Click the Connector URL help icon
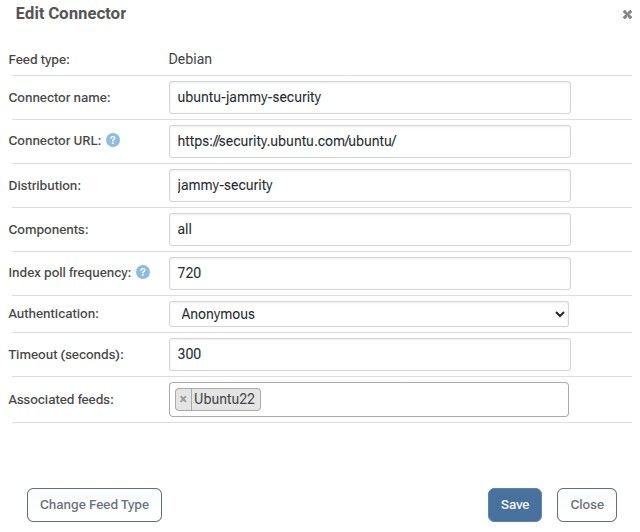The height and width of the screenshot is (532, 640). [x=113, y=140]
